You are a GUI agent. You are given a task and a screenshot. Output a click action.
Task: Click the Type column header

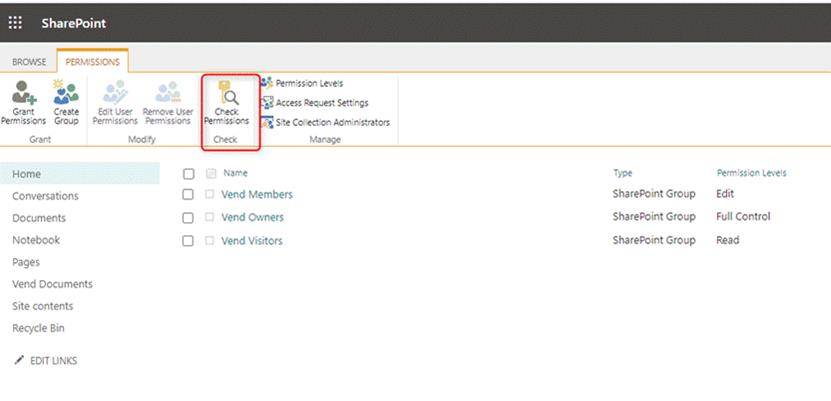click(623, 173)
